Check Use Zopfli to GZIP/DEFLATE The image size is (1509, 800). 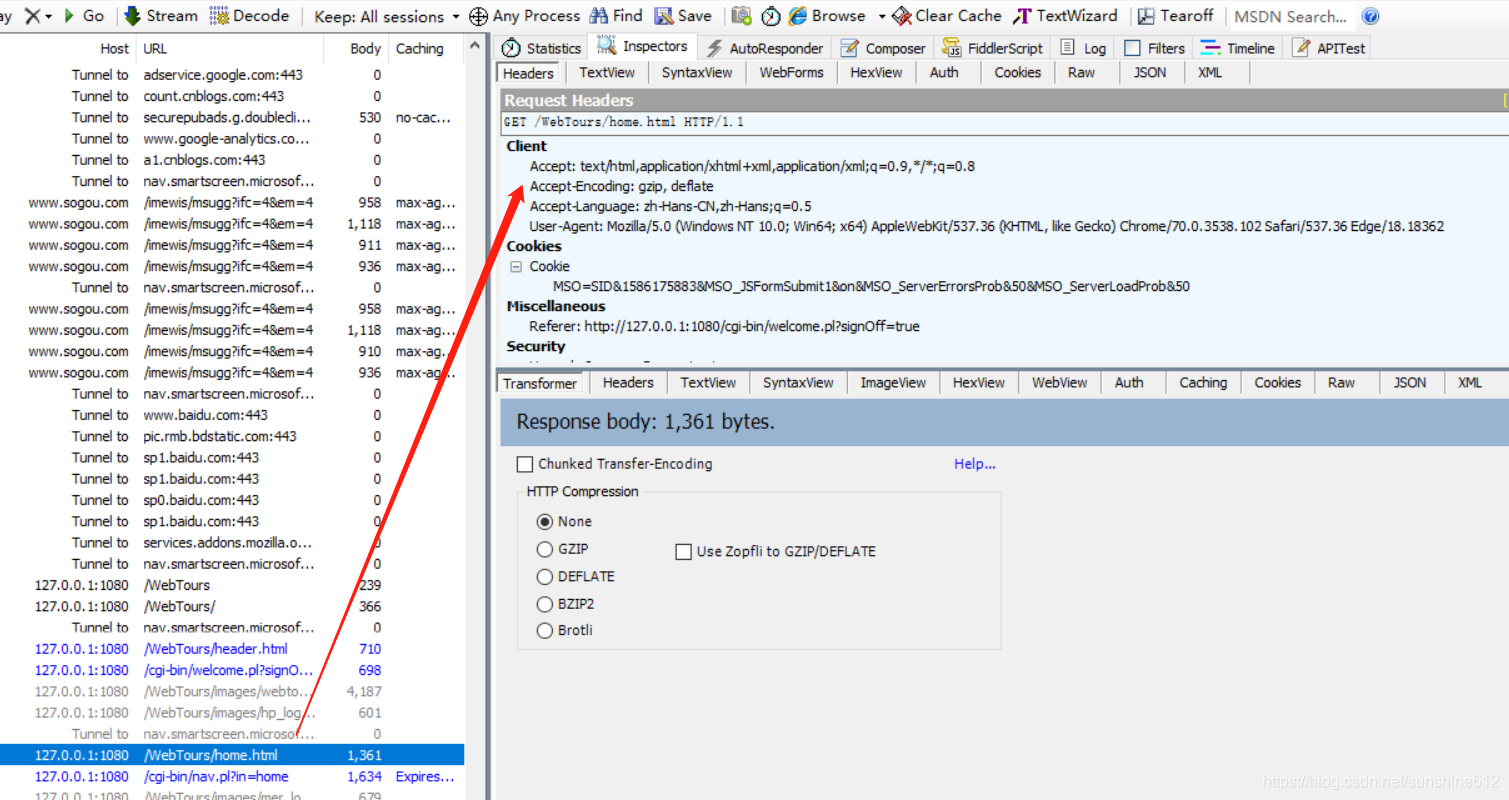pyautogui.click(x=684, y=551)
